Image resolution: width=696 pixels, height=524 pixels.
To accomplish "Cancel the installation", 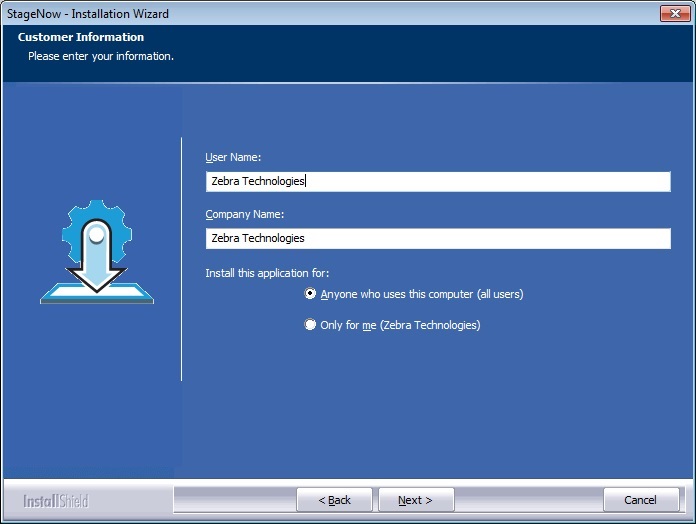I will point(640,500).
